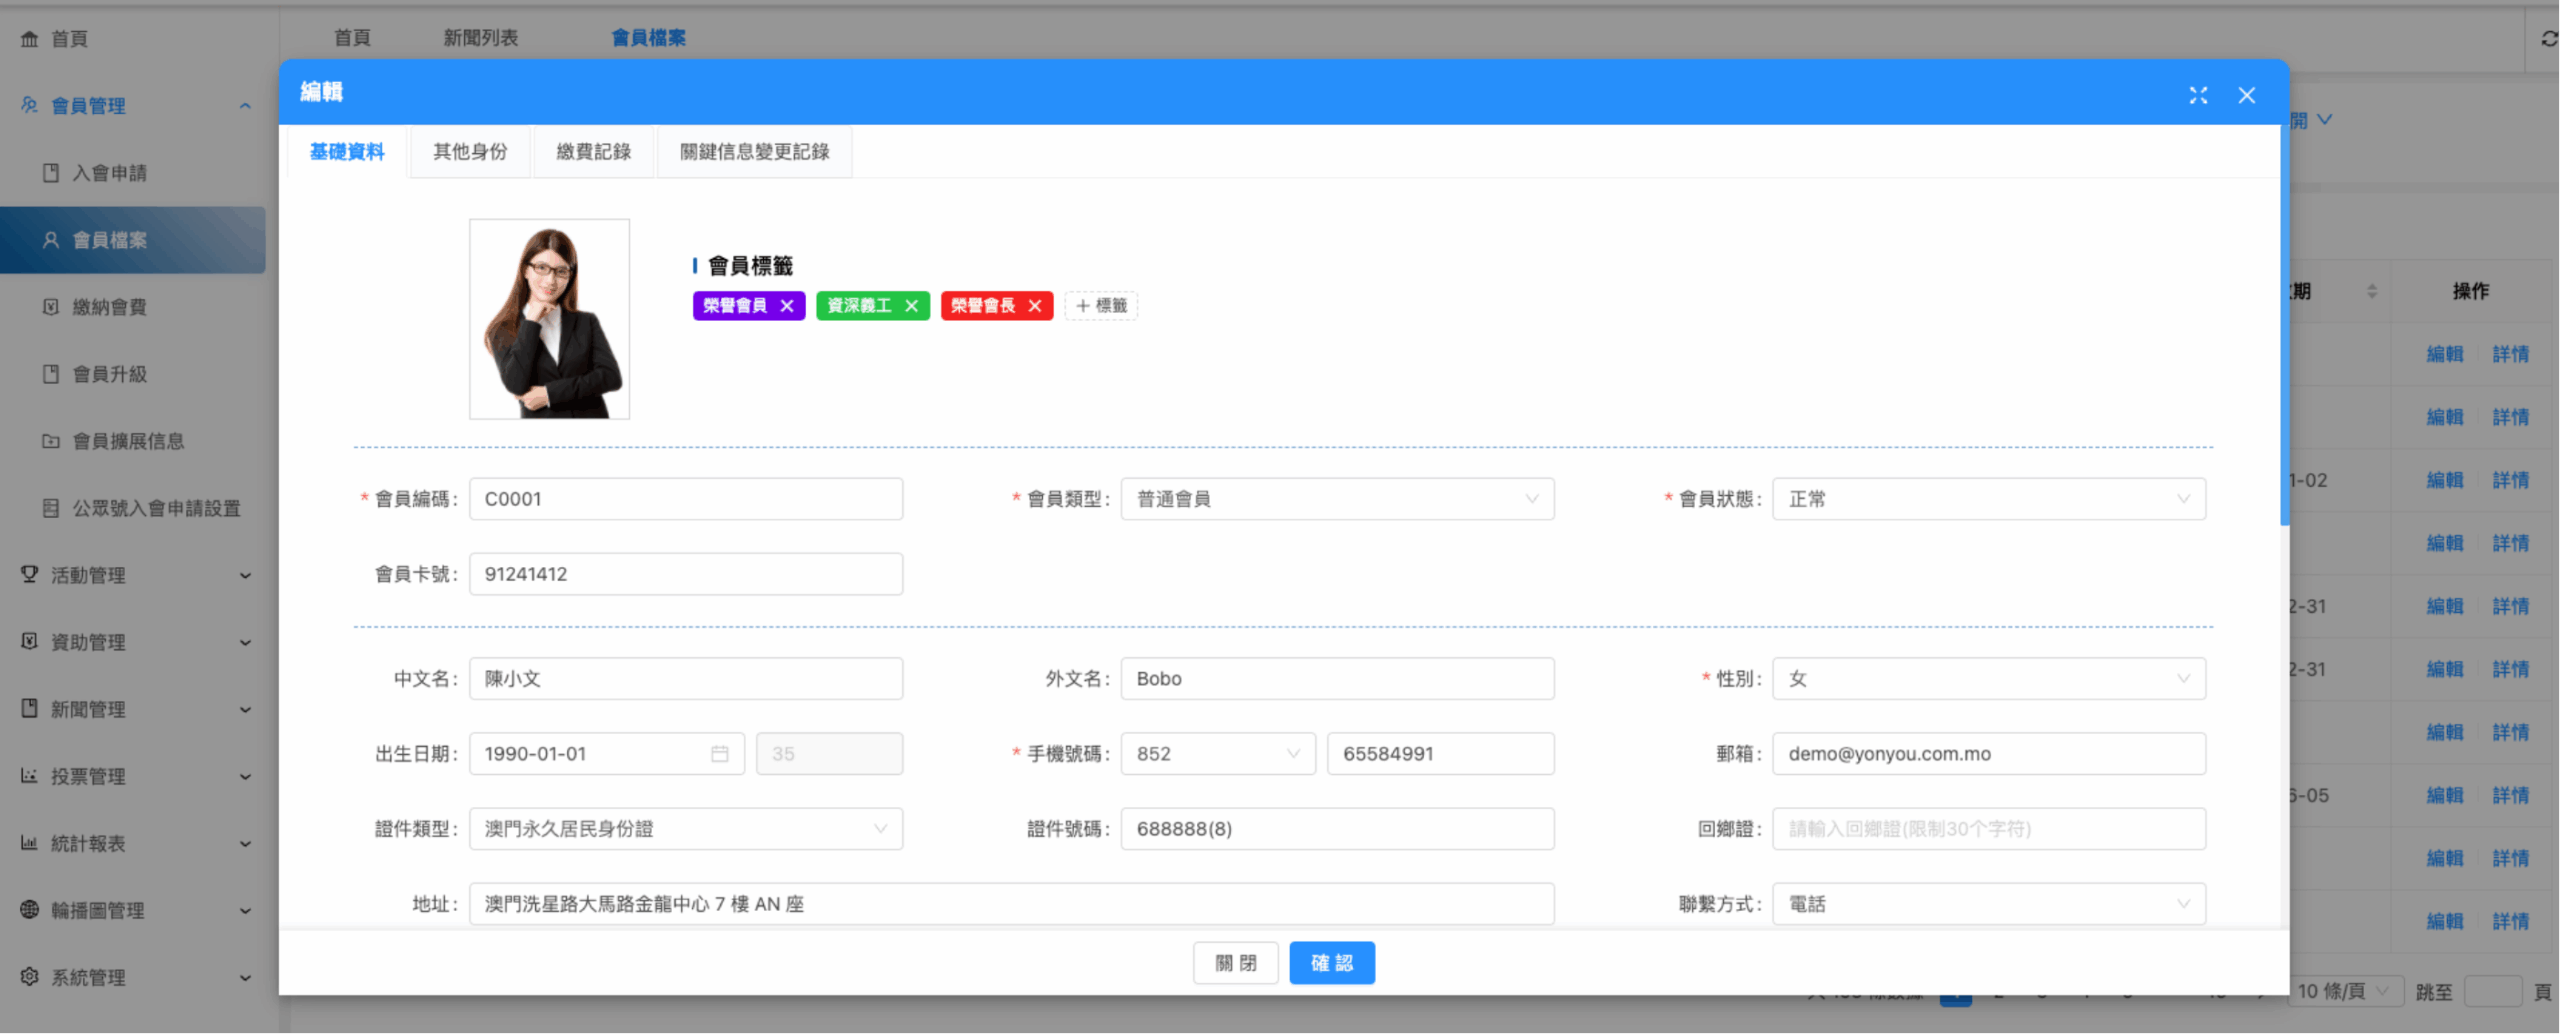Expand the phone country code 852 dropdown

(1217, 754)
